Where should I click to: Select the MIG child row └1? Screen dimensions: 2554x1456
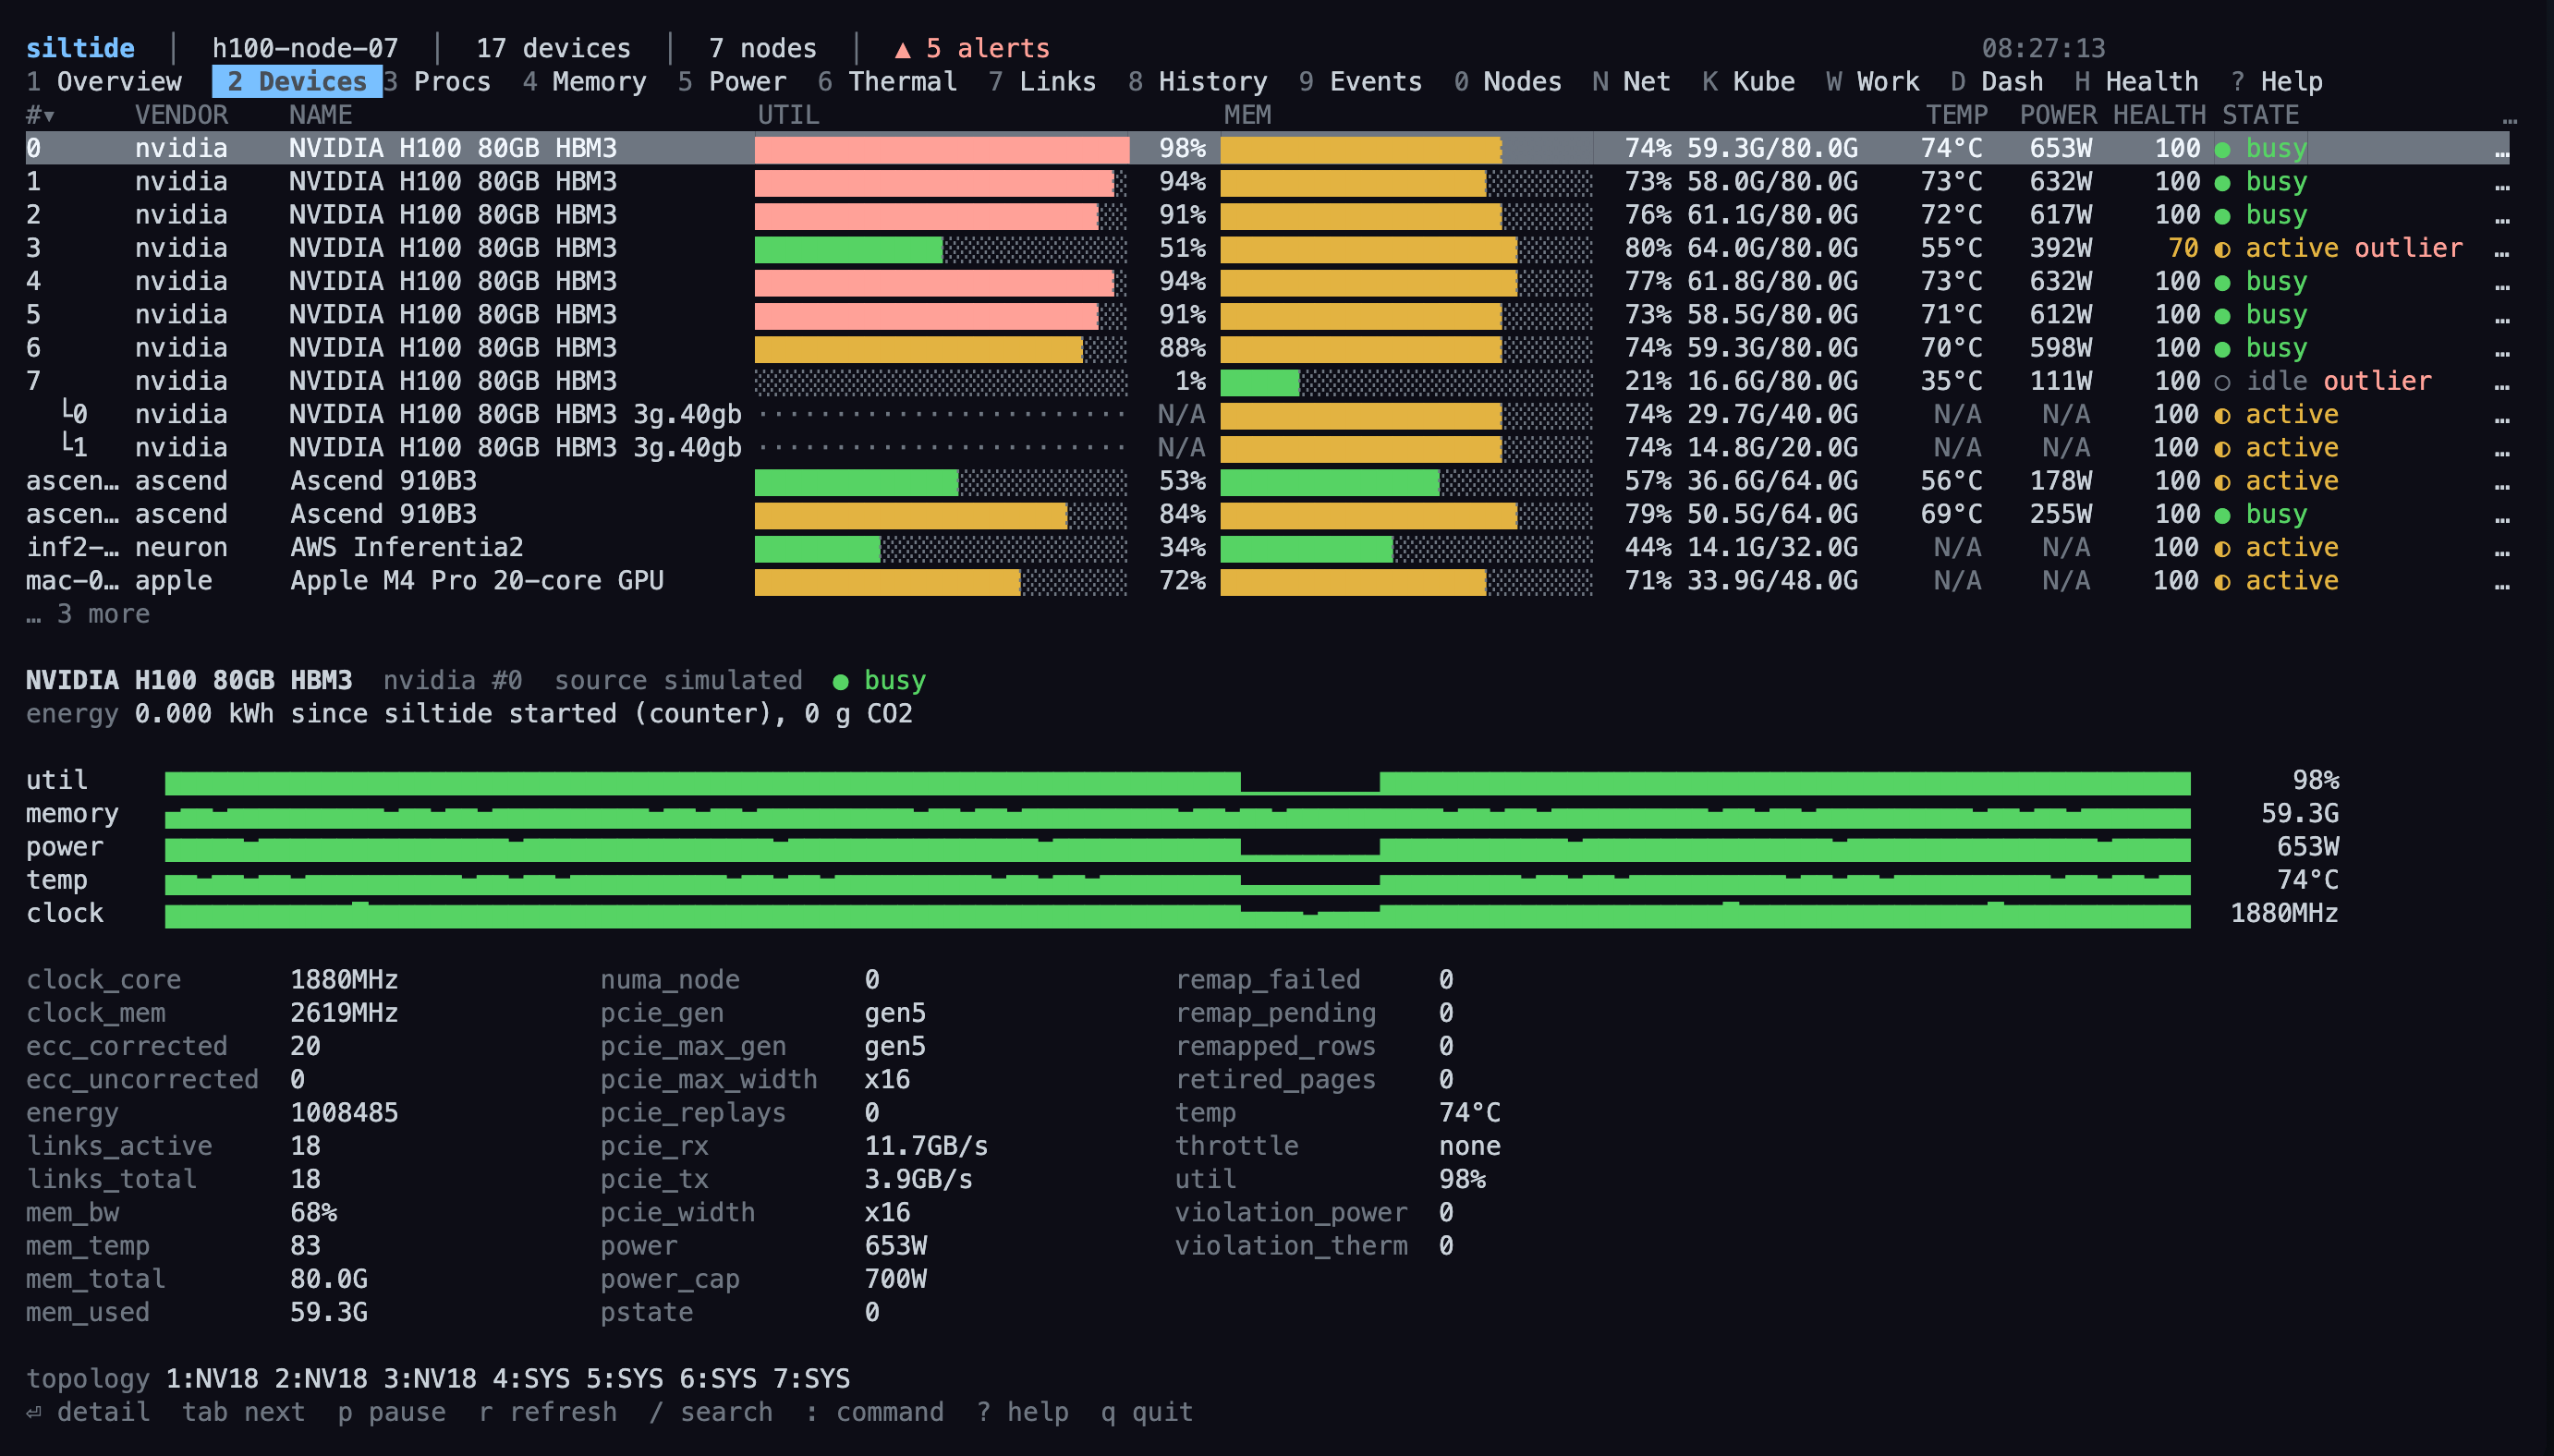click(x=1268, y=447)
